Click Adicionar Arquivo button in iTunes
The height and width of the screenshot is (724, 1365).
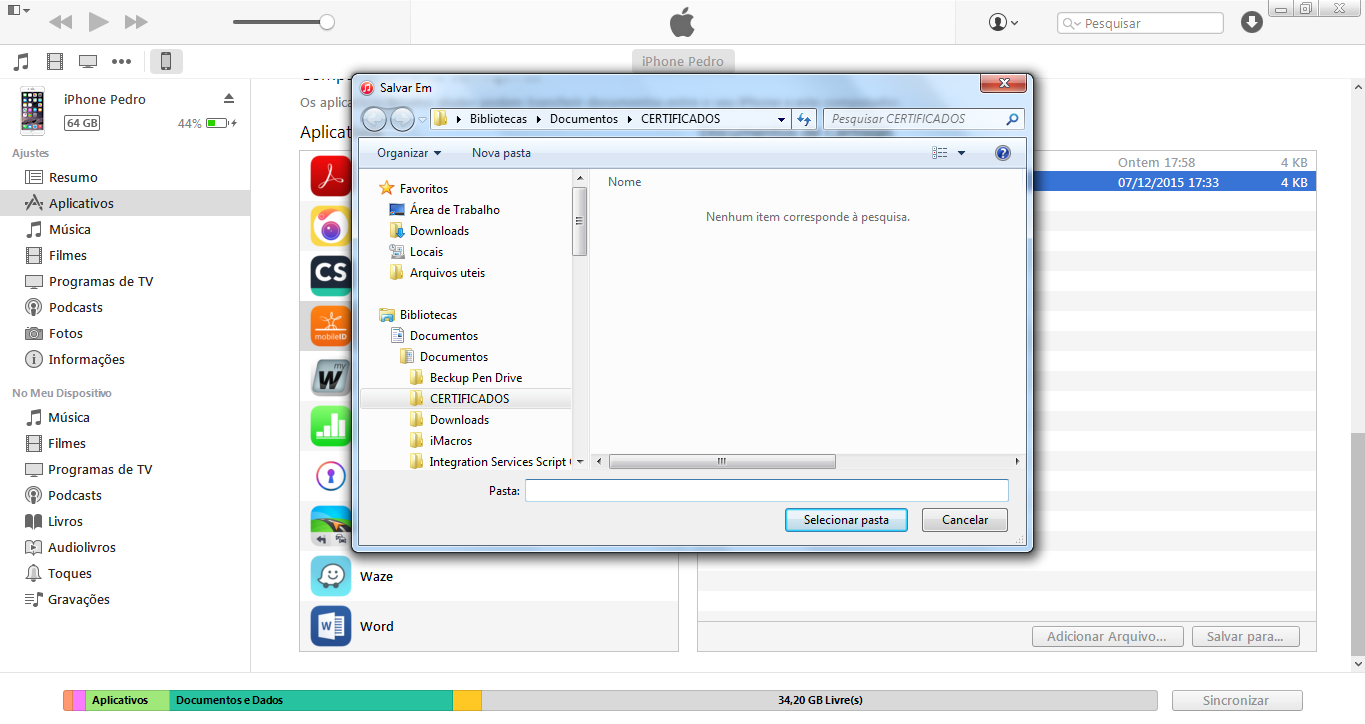coord(1107,636)
